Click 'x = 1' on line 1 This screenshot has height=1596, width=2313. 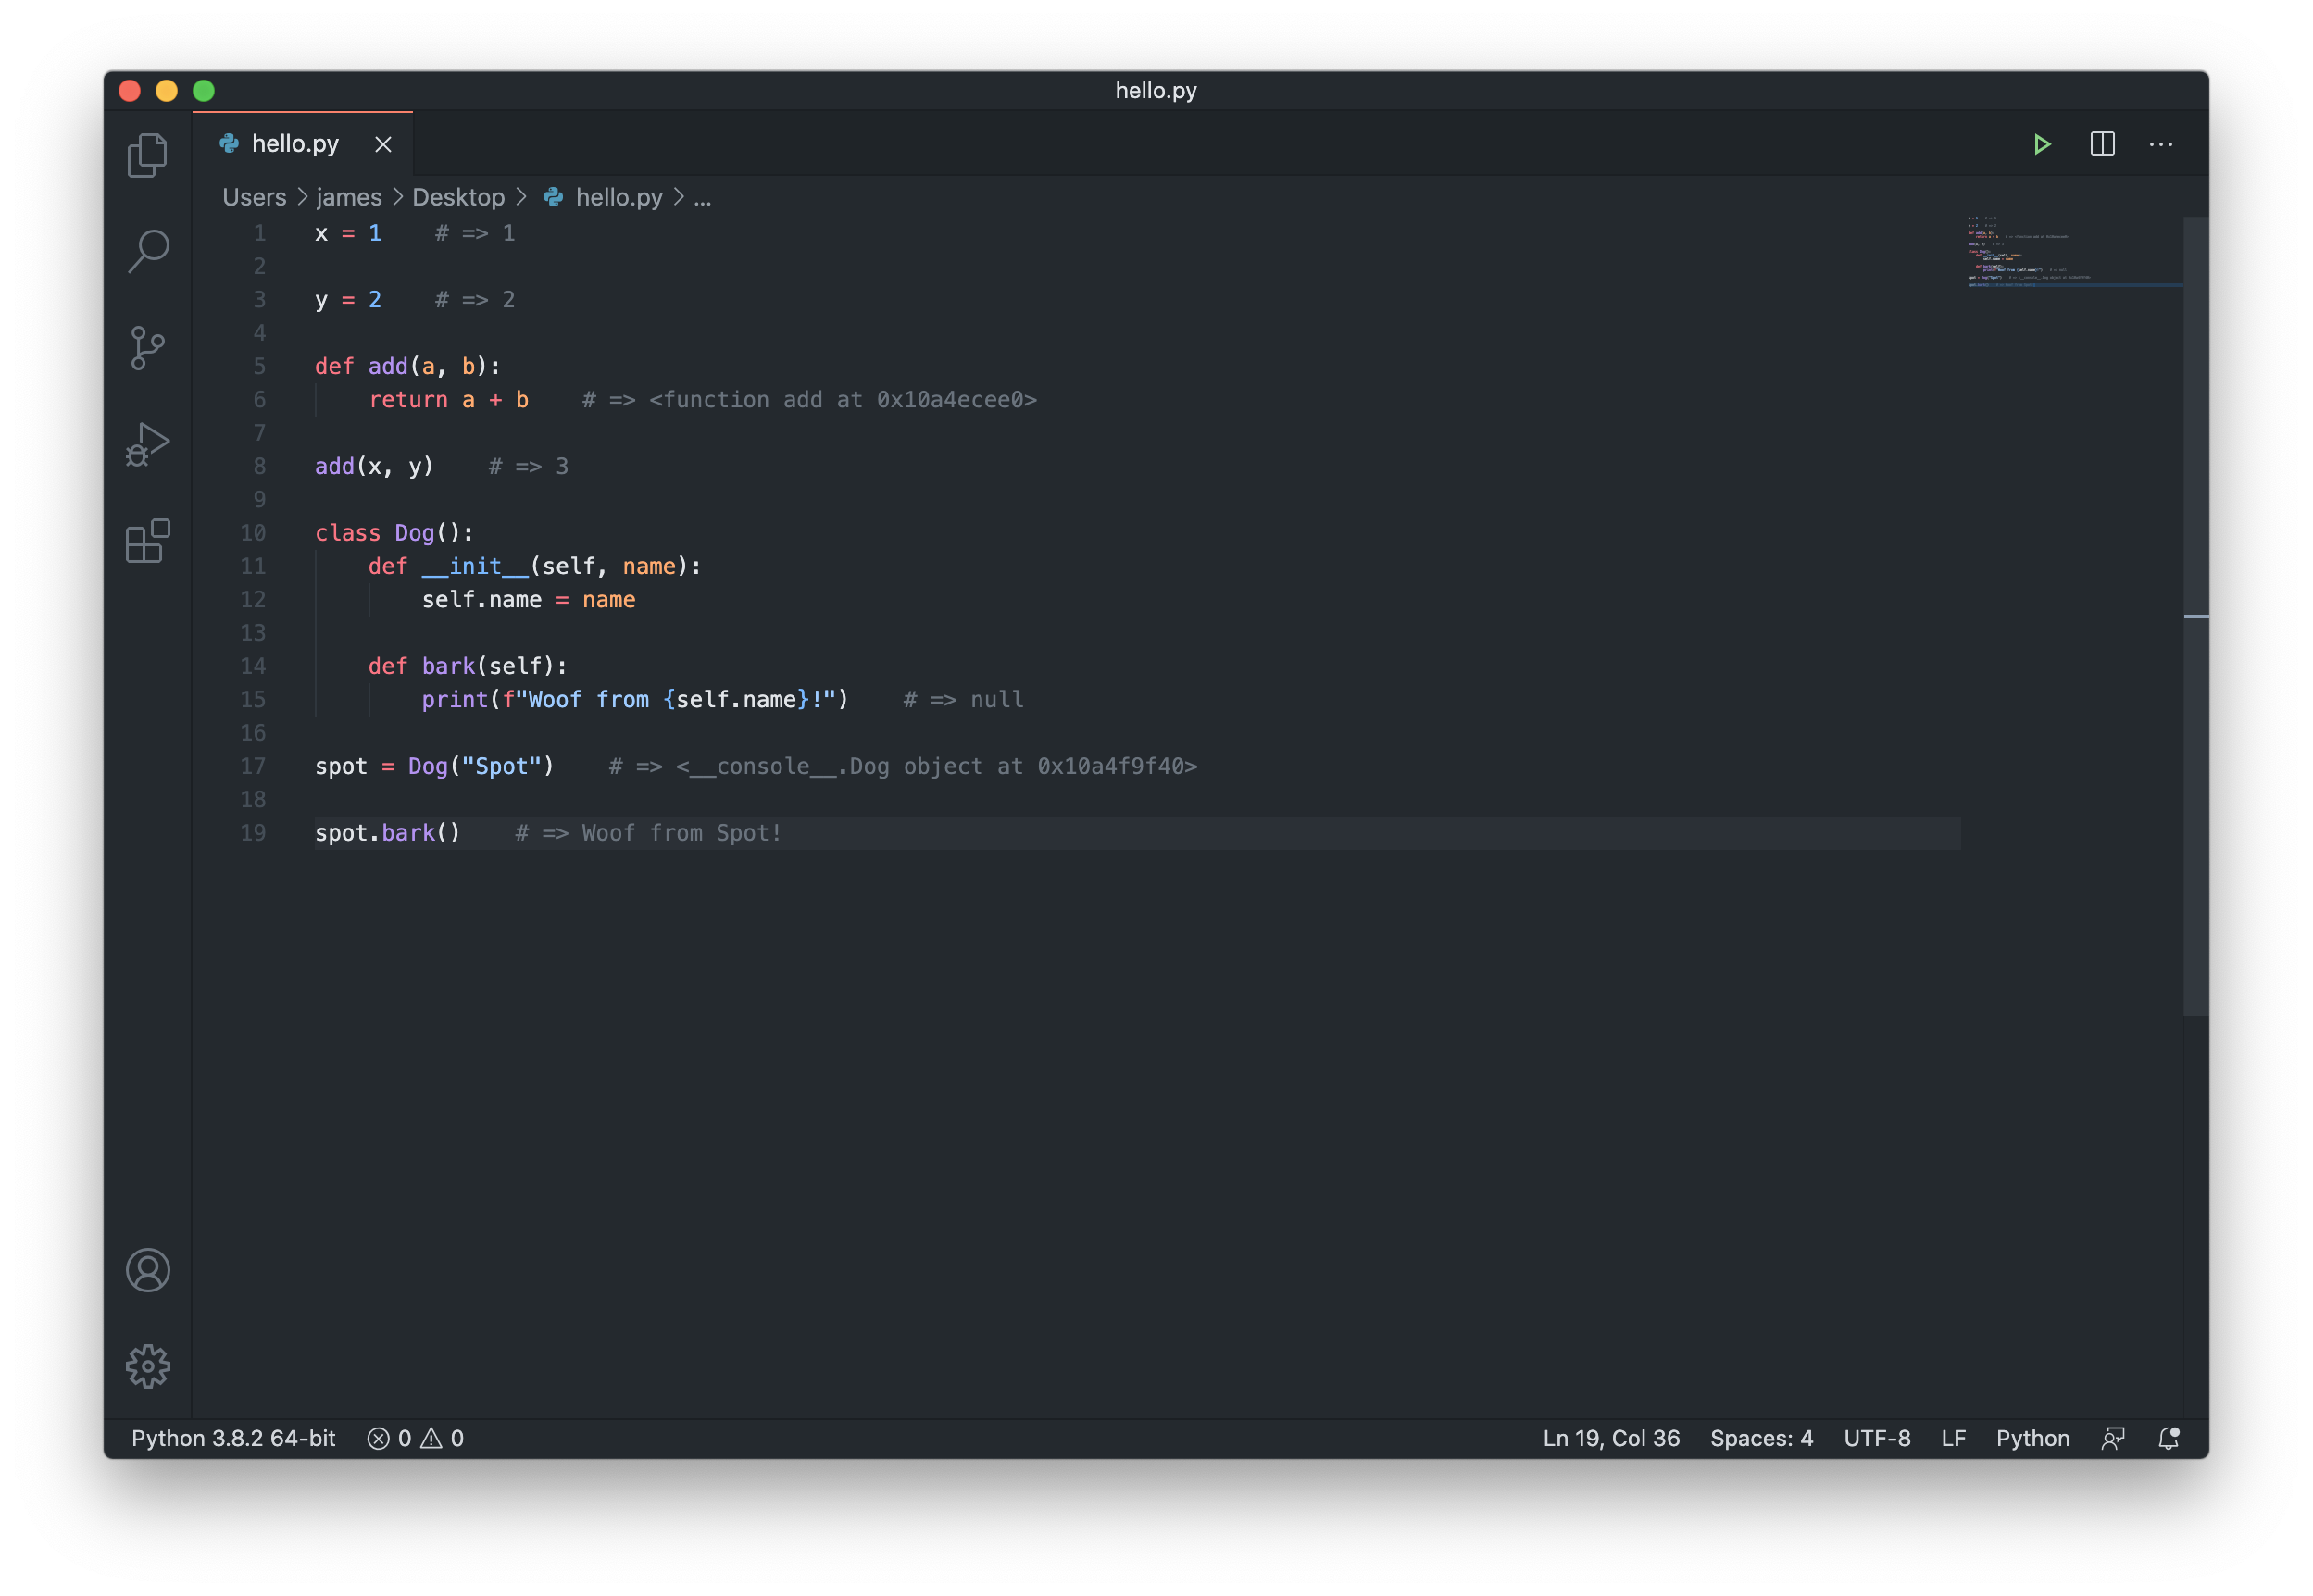click(348, 233)
